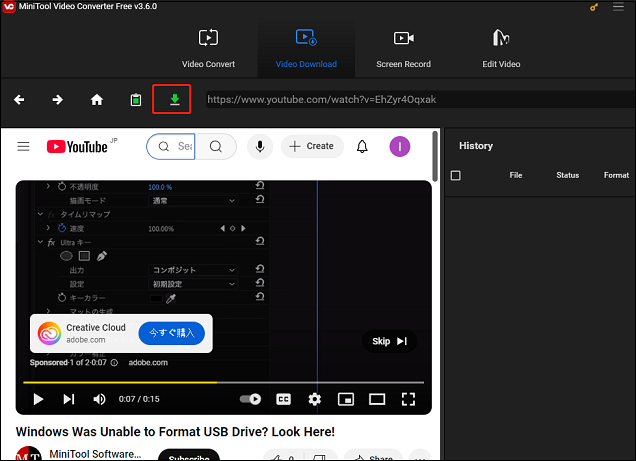The height and width of the screenshot is (461, 636).
Task: Click the adobe.com link below the ad card
Action: tap(148, 362)
